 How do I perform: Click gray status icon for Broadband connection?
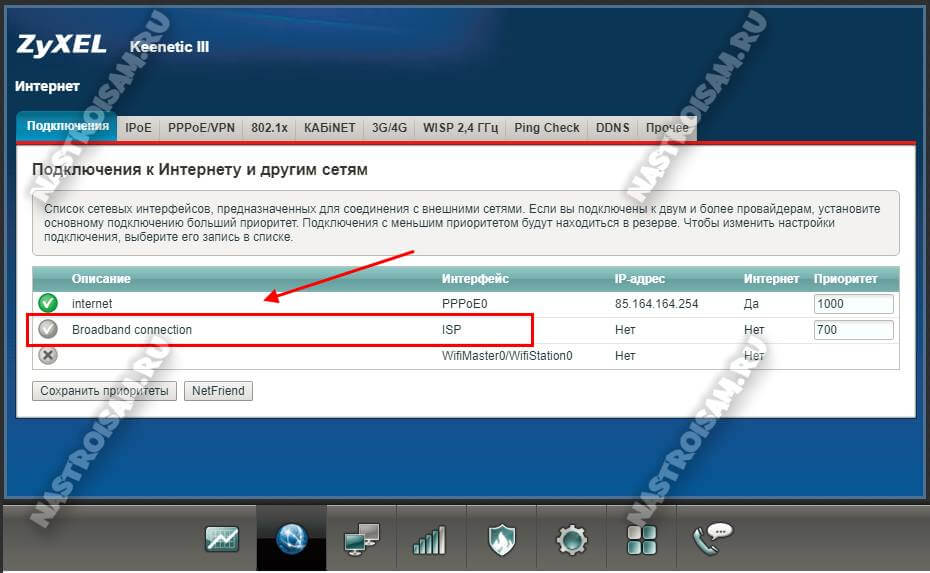(x=47, y=330)
